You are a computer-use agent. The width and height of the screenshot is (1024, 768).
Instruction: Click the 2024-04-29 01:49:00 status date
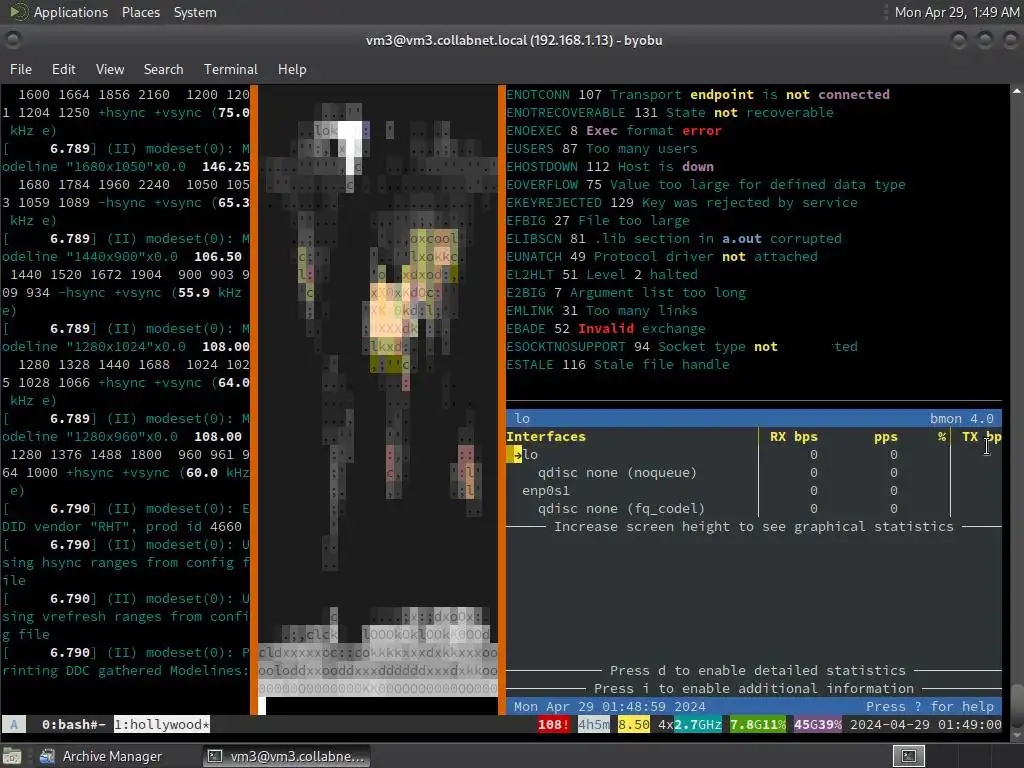(x=925, y=724)
